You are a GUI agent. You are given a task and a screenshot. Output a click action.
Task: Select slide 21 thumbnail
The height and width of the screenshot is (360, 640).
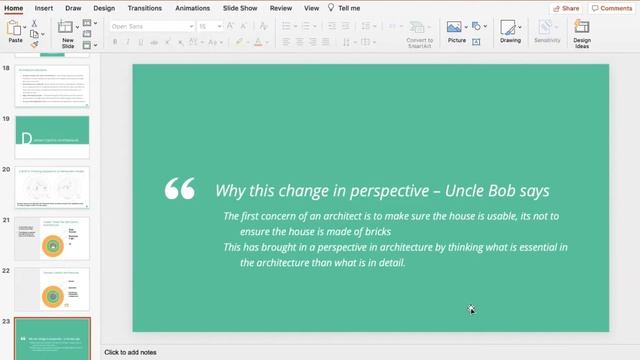coord(52,238)
